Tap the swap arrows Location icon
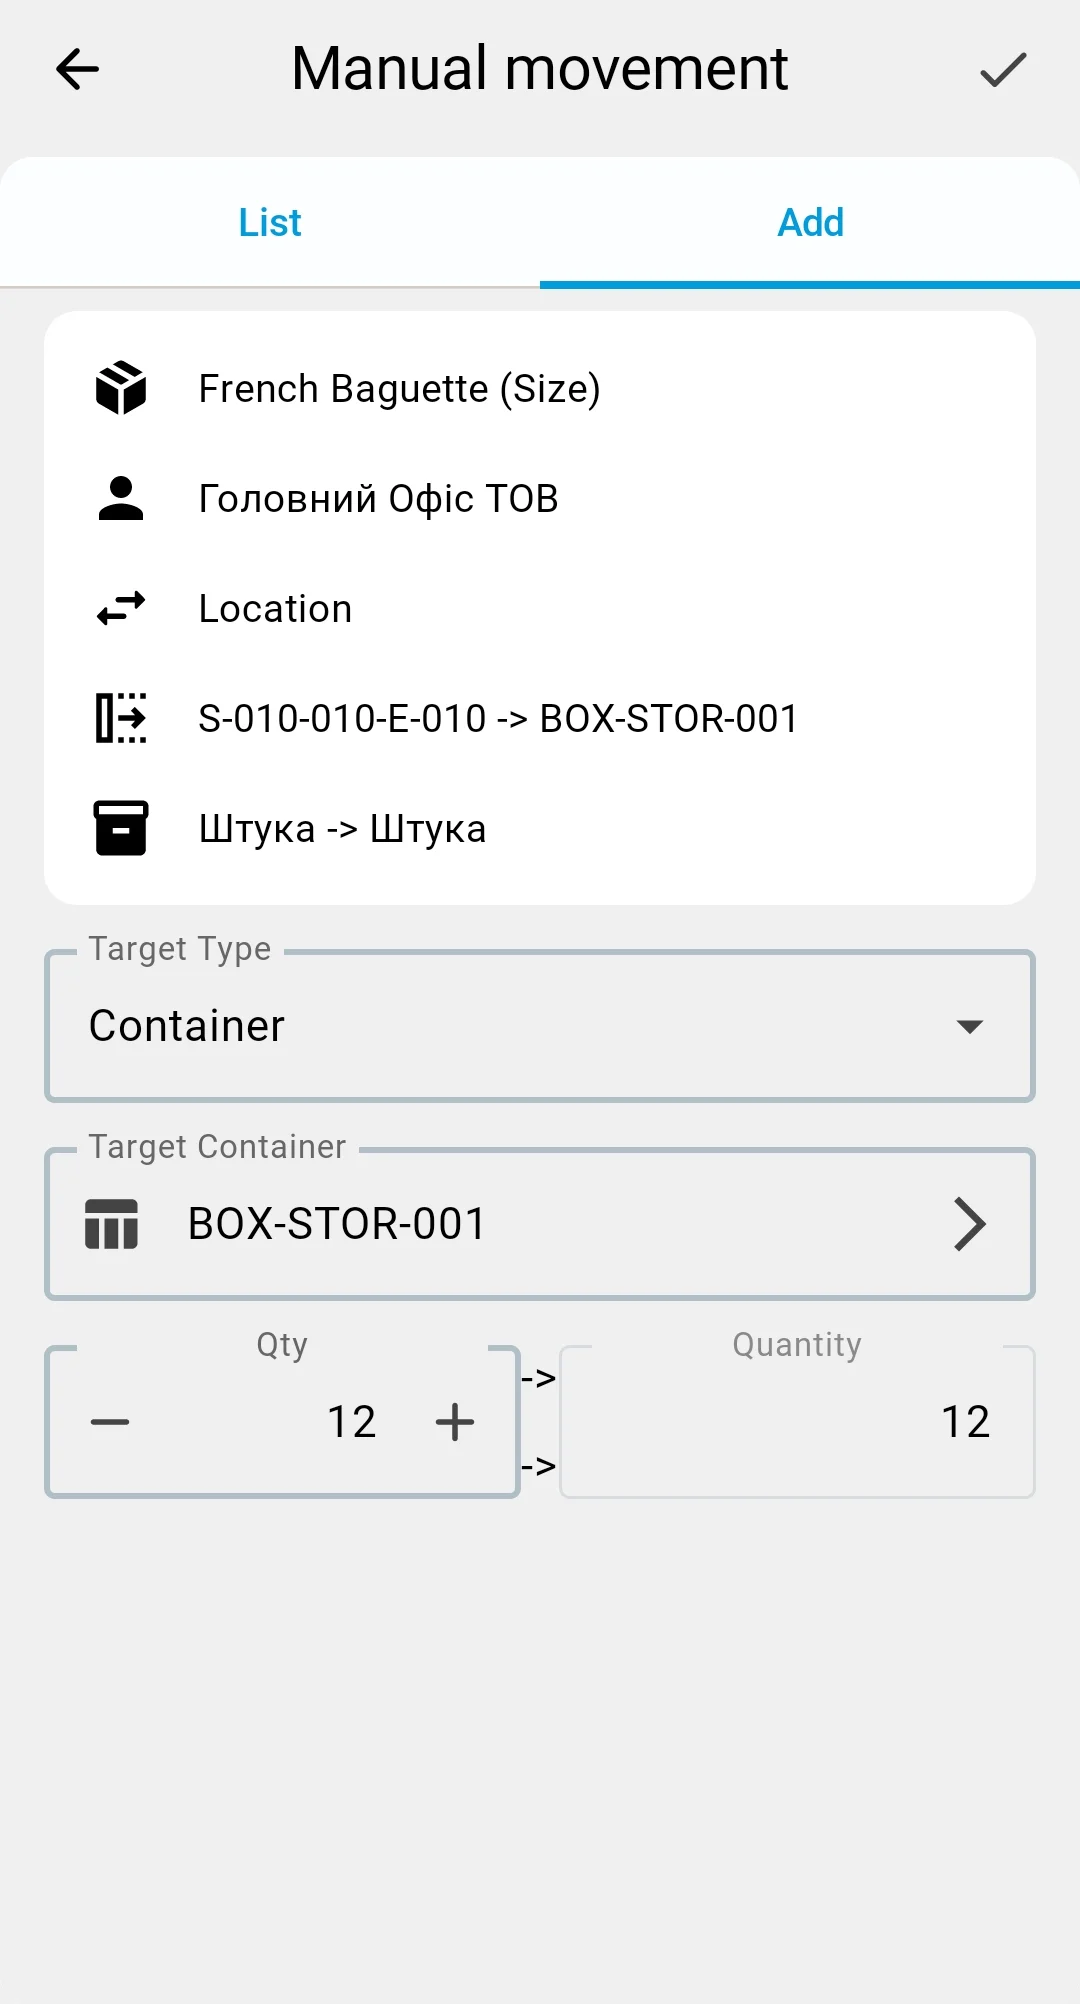Screen dimensions: 1080x2004 click(121, 608)
